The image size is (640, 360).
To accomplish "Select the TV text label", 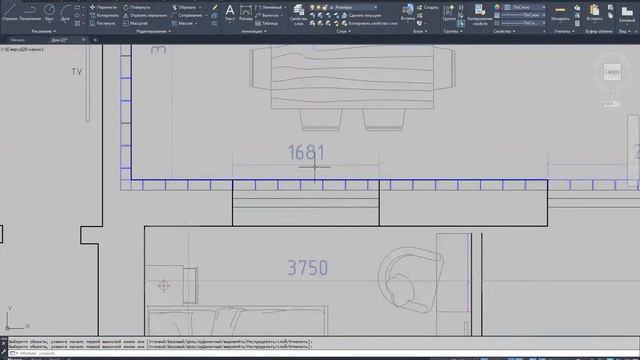I will tap(77, 72).
